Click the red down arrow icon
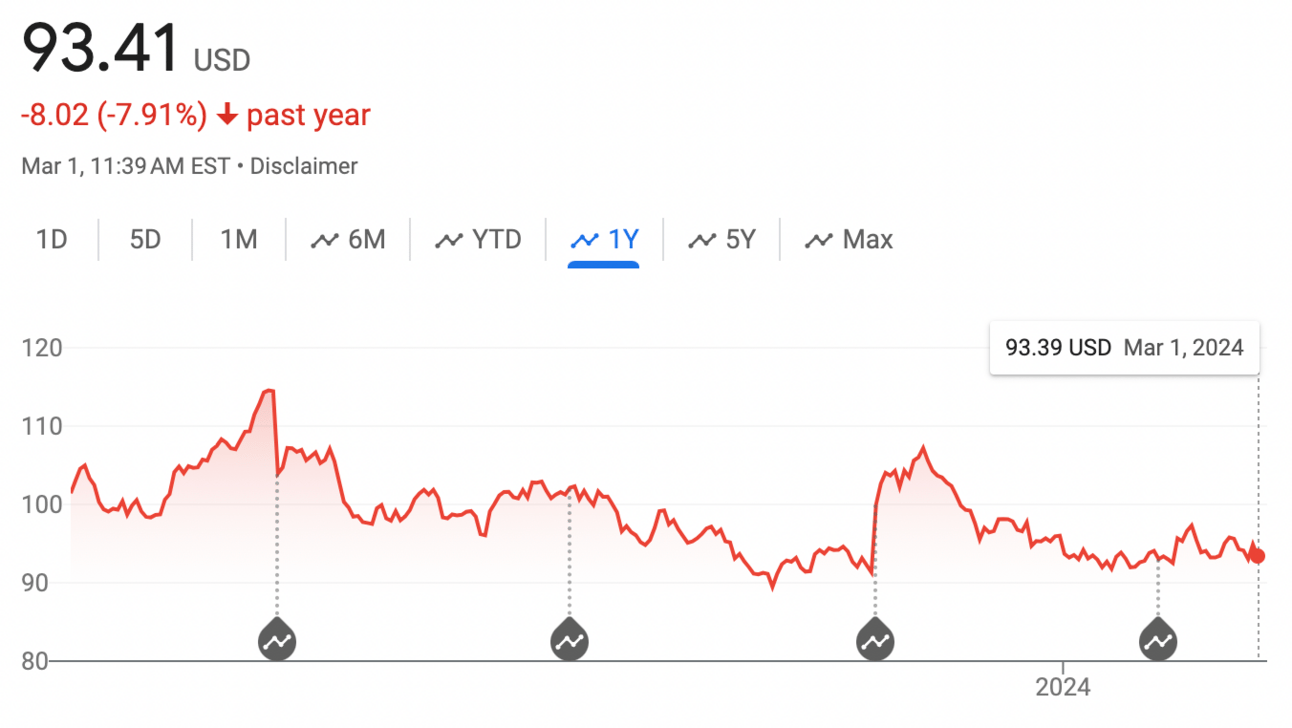This screenshot has height=728, width=1292. [x=227, y=116]
